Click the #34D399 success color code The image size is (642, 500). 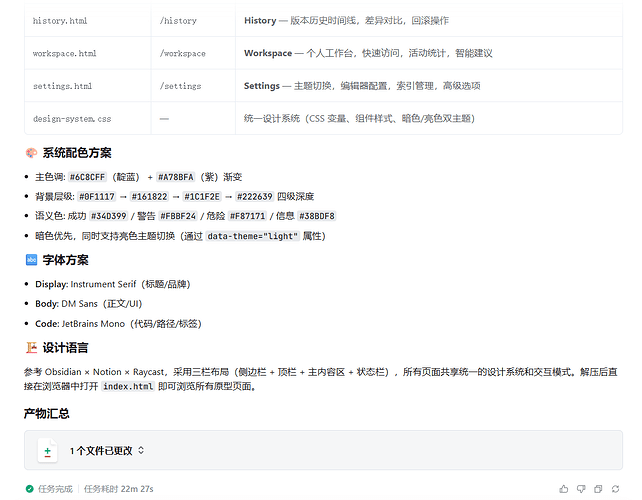click(x=109, y=216)
